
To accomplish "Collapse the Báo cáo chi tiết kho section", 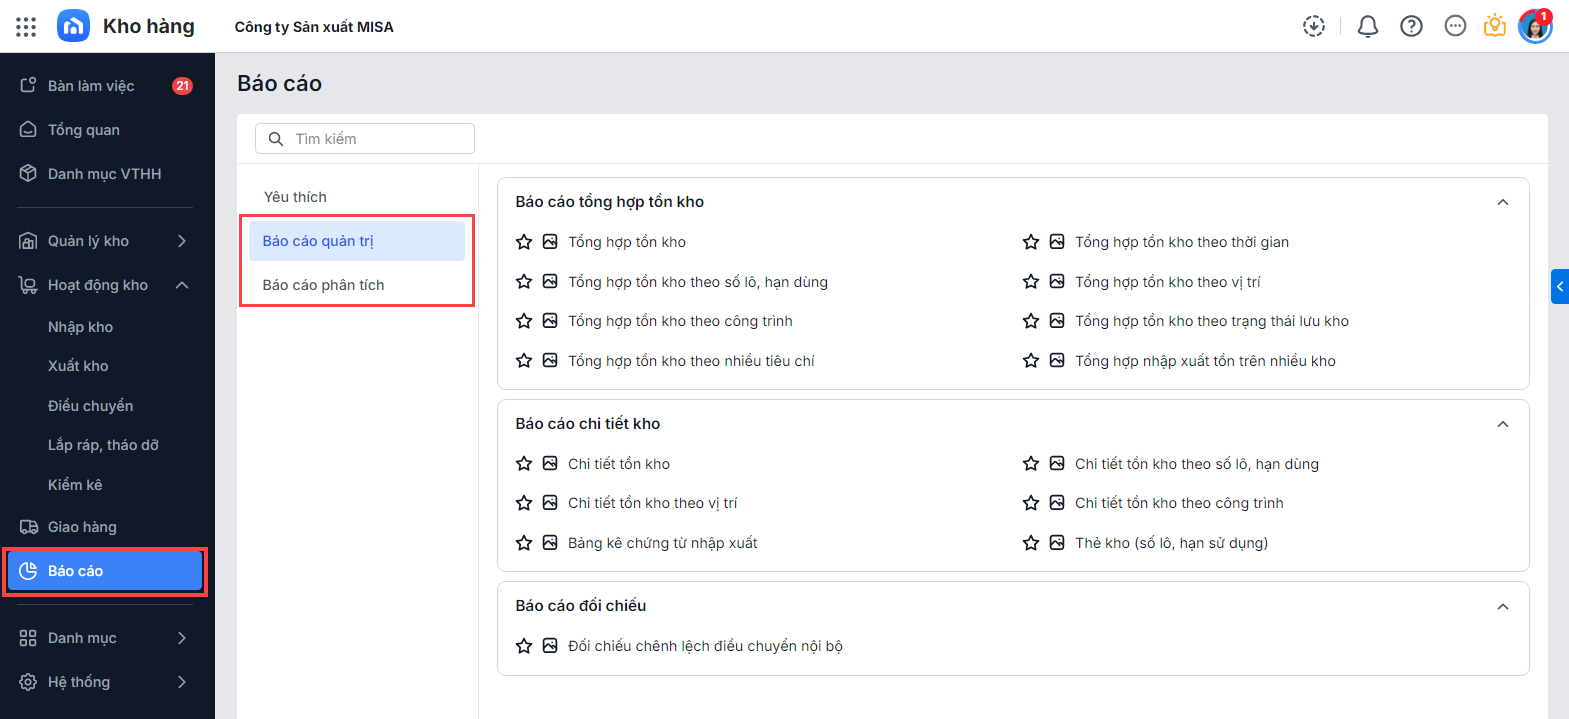I will [1502, 424].
